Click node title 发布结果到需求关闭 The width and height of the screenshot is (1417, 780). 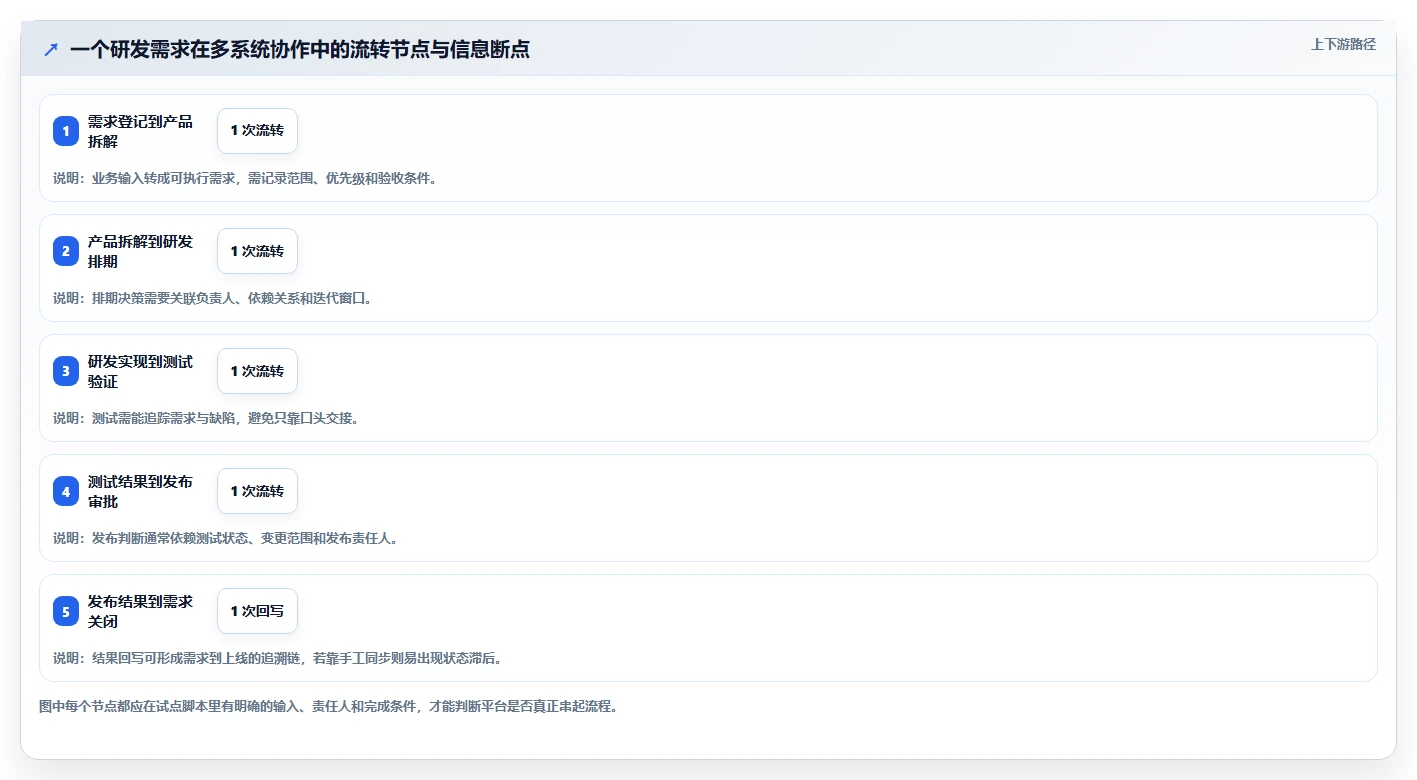click(x=140, y=611)
